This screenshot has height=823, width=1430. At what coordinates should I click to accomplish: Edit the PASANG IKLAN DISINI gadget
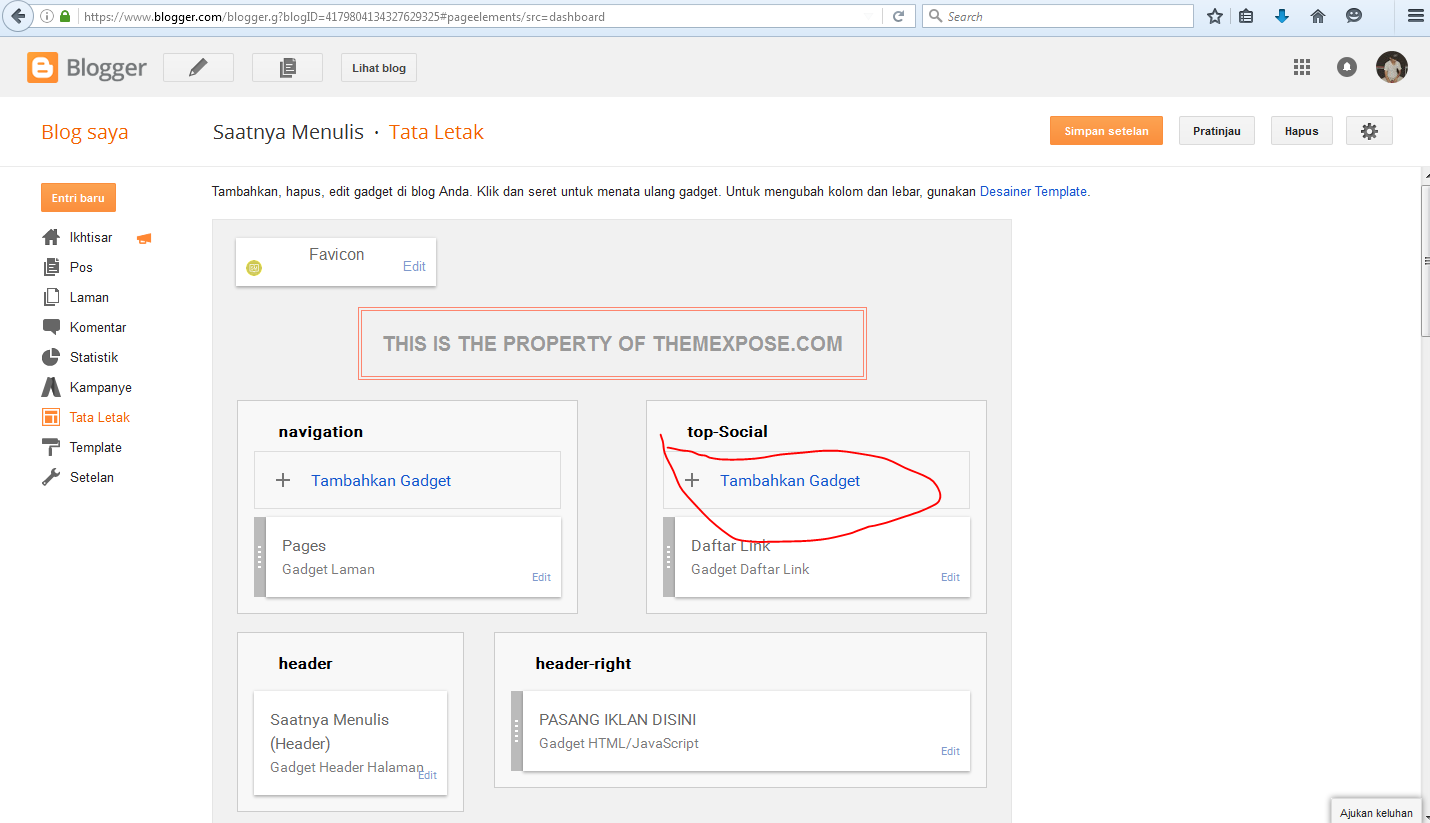pos(950,751)
